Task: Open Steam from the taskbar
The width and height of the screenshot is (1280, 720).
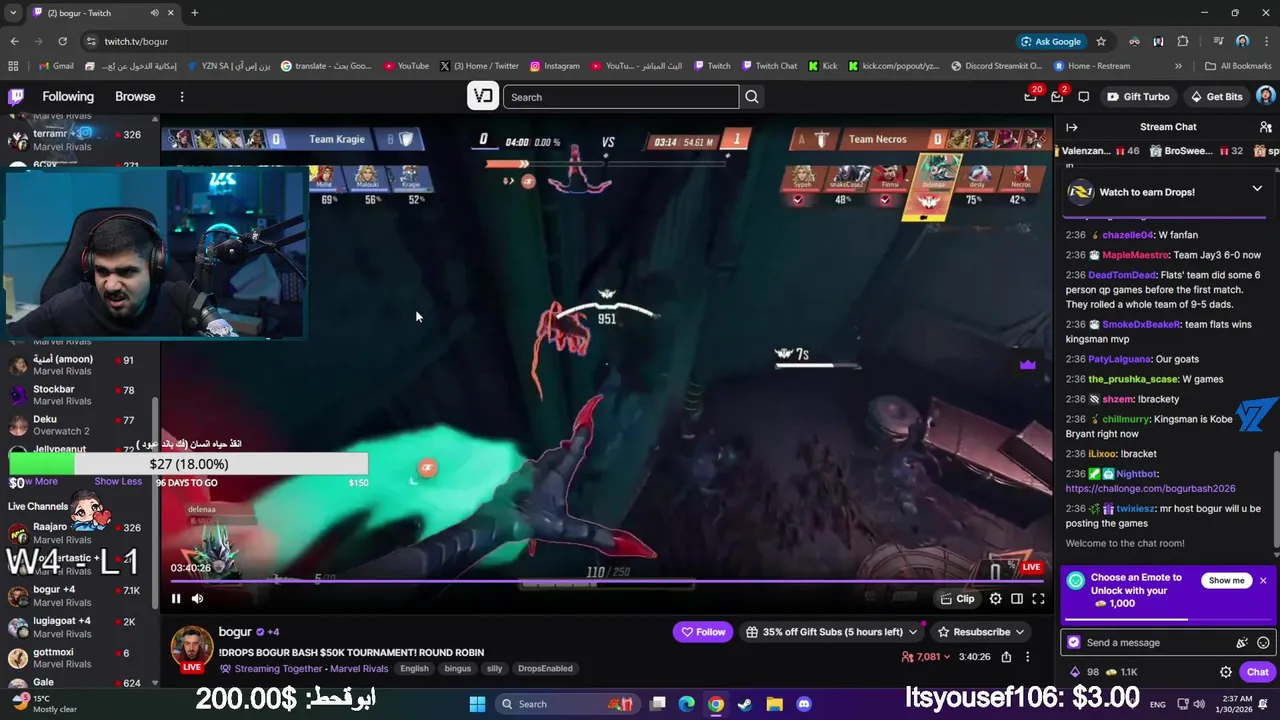Action: (745, 704)
